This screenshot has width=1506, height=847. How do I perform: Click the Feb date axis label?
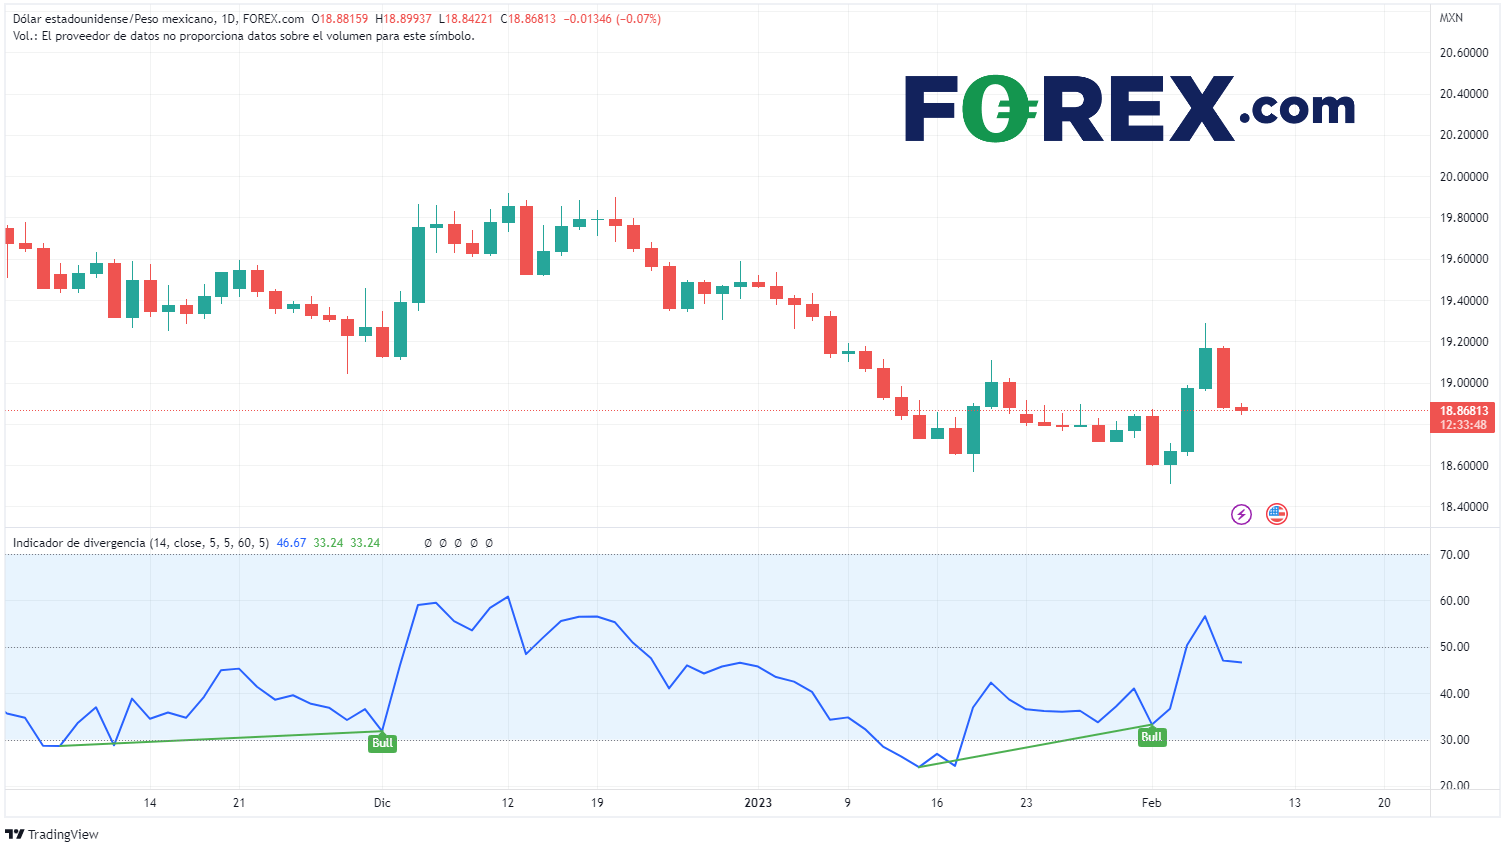[1152, 803]
